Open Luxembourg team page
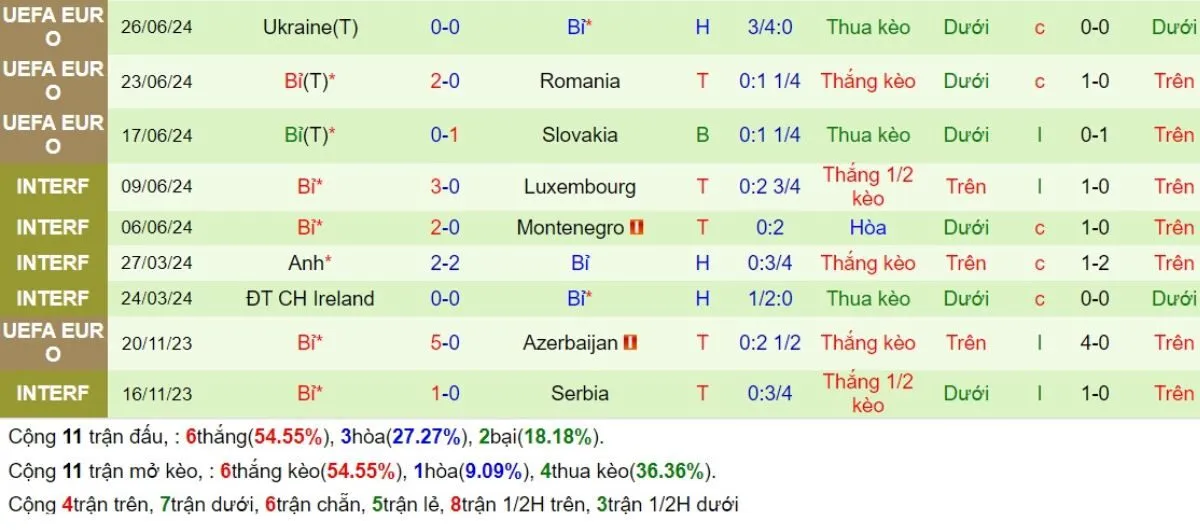Screen dimensions: 1200x530 coord(580,186)
